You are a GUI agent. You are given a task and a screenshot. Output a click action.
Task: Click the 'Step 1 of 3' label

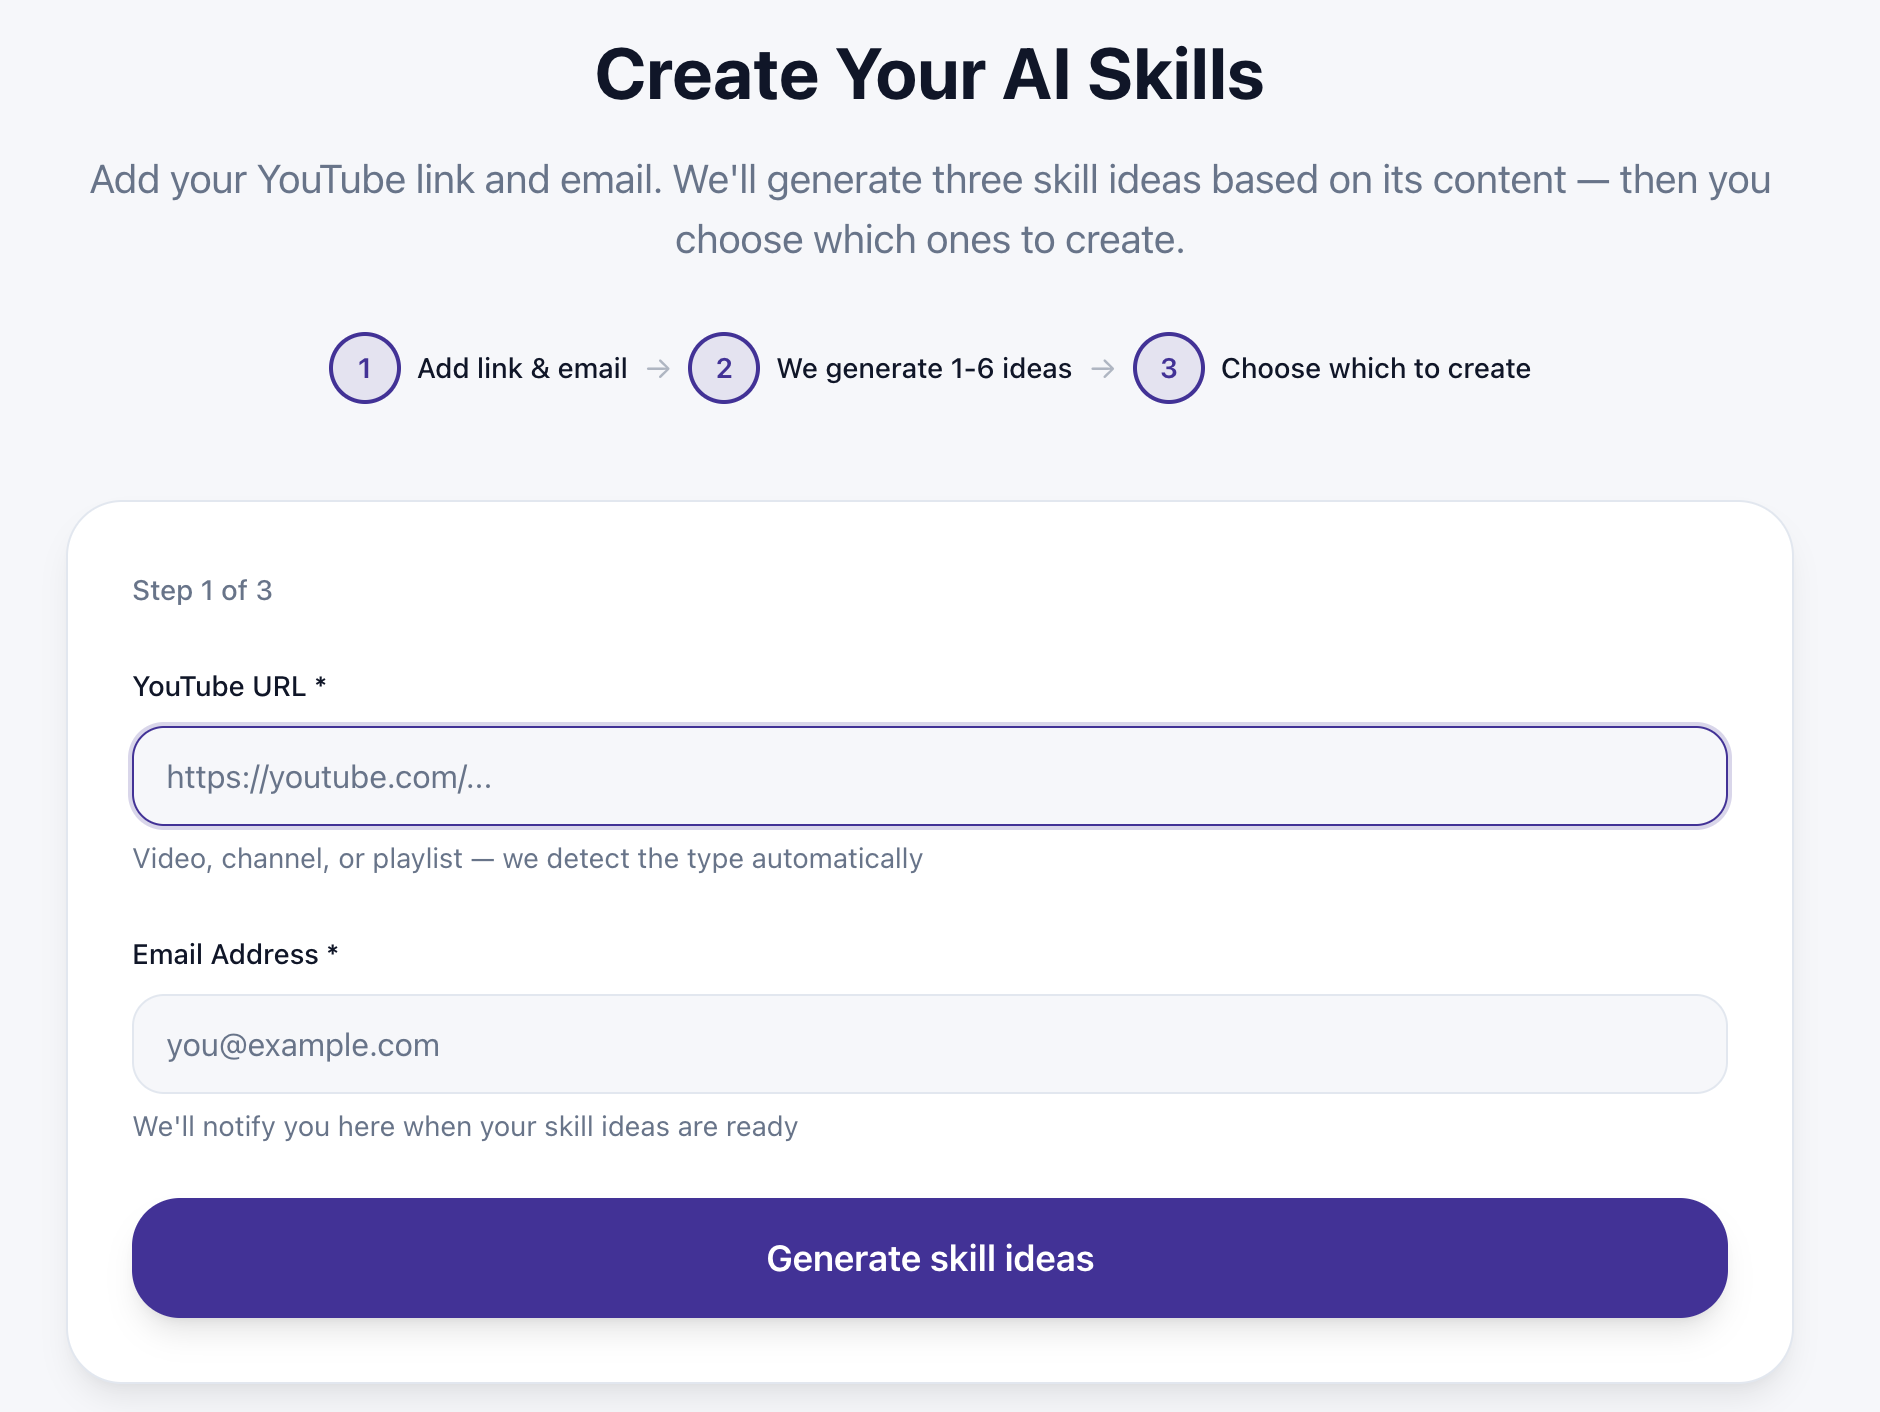click(202, 590)
